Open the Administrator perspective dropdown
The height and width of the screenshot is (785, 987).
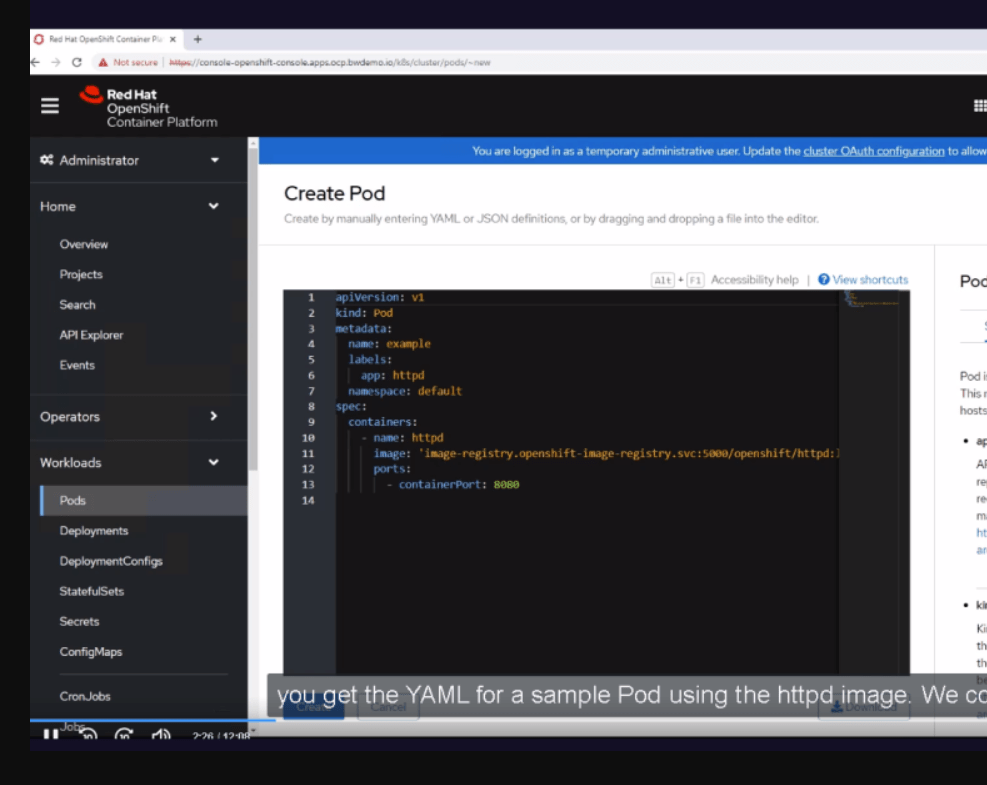coord(130,160)
